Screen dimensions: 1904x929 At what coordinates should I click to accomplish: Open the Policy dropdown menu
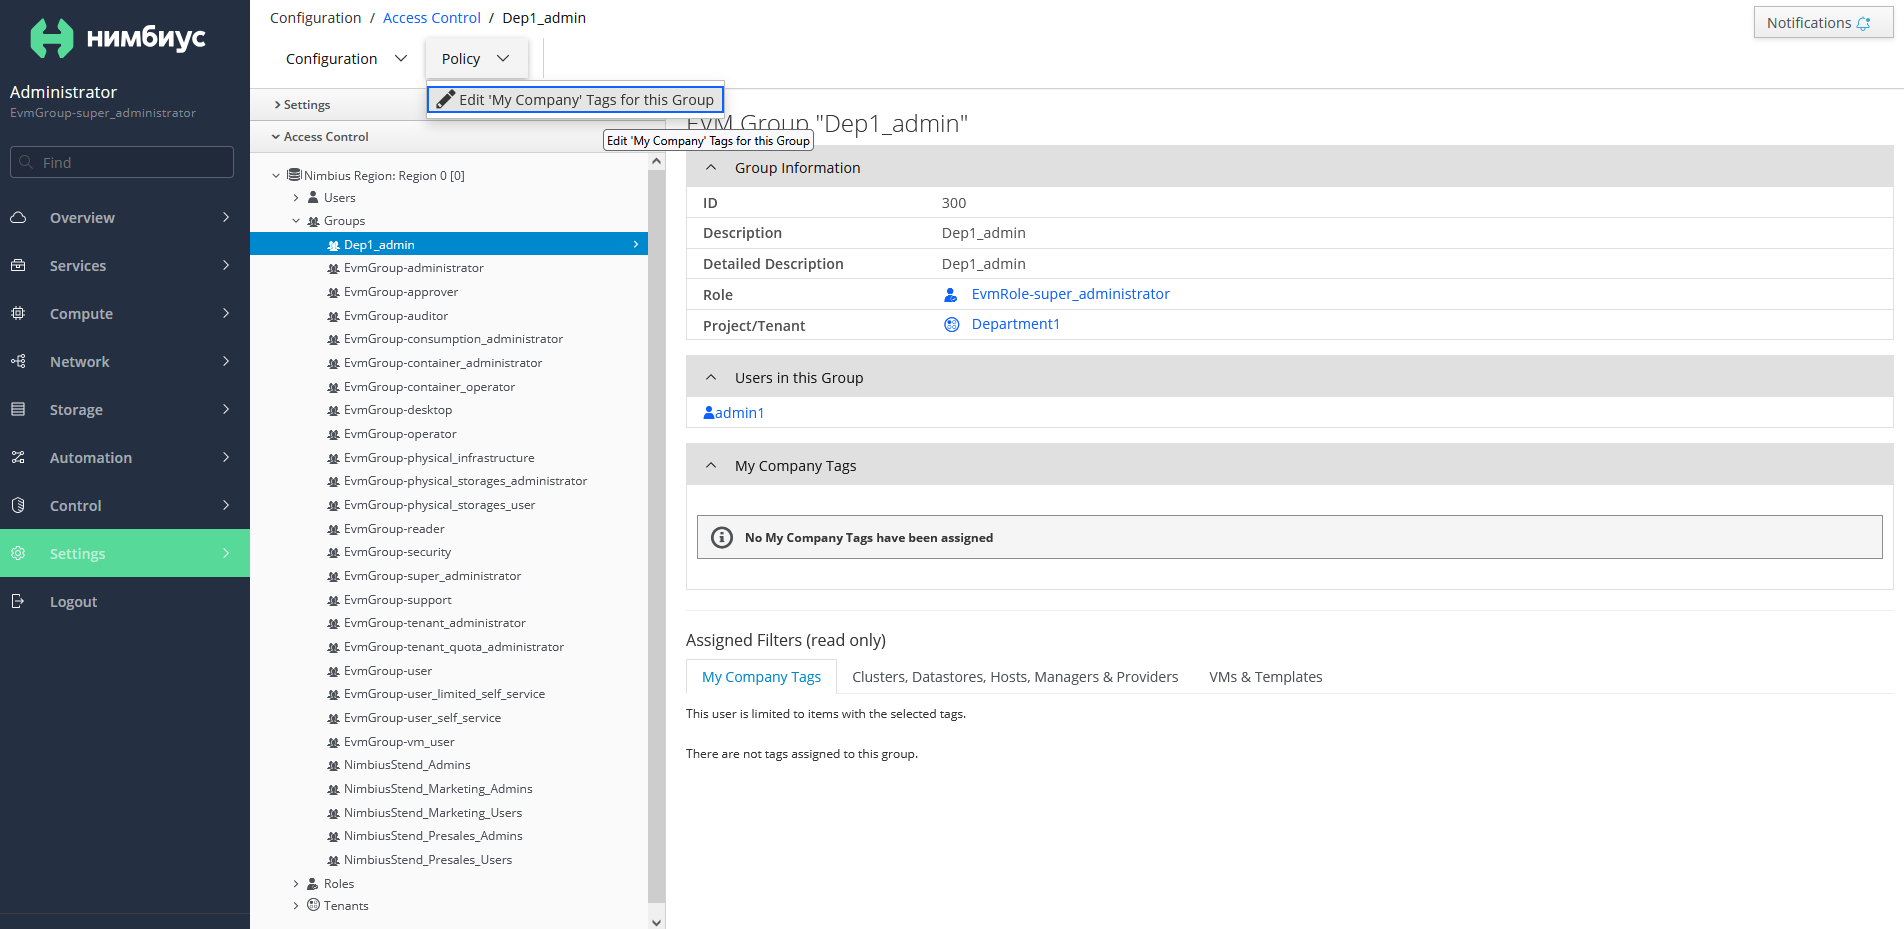pyautogui.click(x=476, y=58)
